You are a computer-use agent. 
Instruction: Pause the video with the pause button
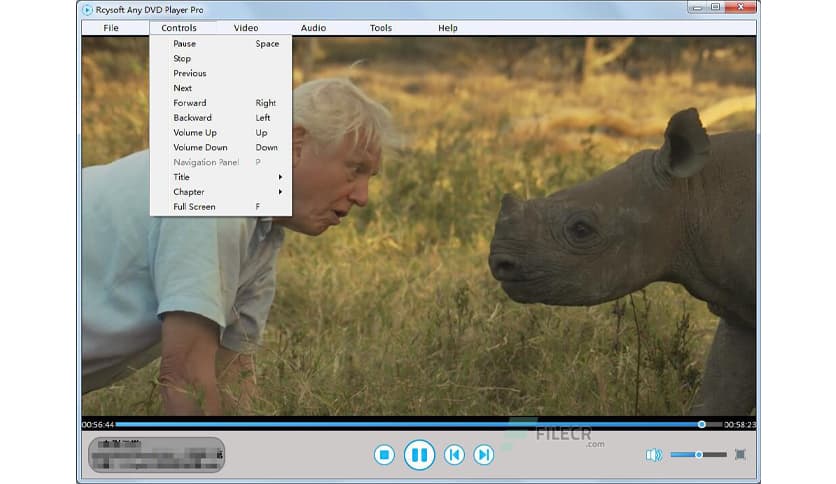(419, 455)
